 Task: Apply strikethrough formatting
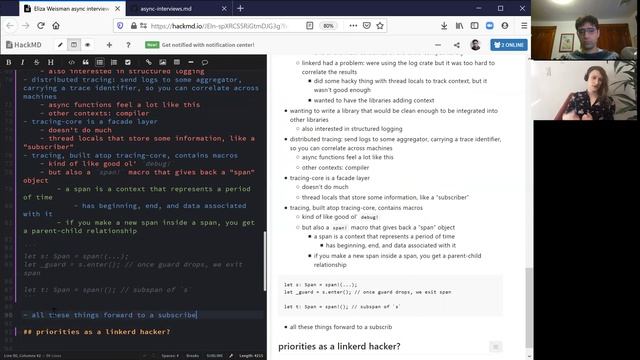click(x=36, y=62)
